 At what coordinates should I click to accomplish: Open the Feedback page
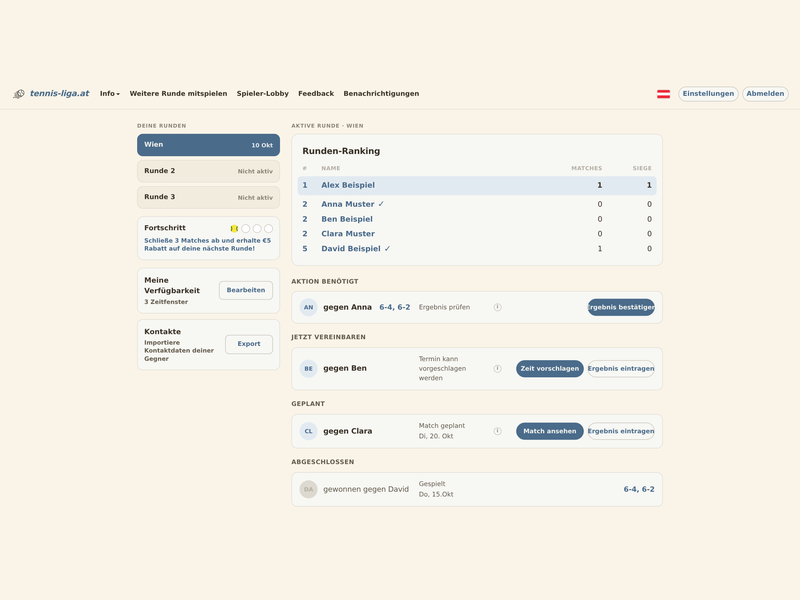click(316, 94)
